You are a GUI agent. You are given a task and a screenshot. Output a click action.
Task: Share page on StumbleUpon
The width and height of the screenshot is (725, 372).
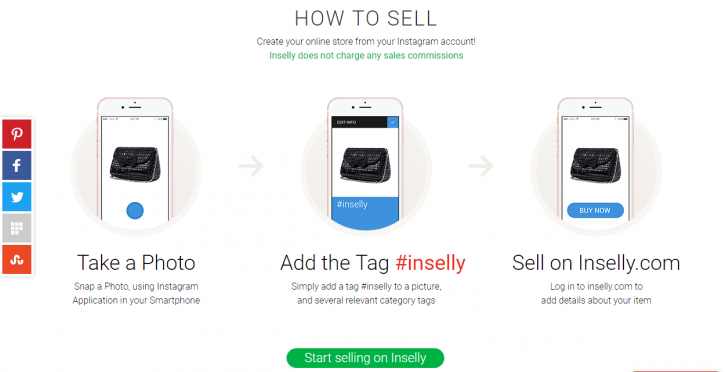pos(17,259)
